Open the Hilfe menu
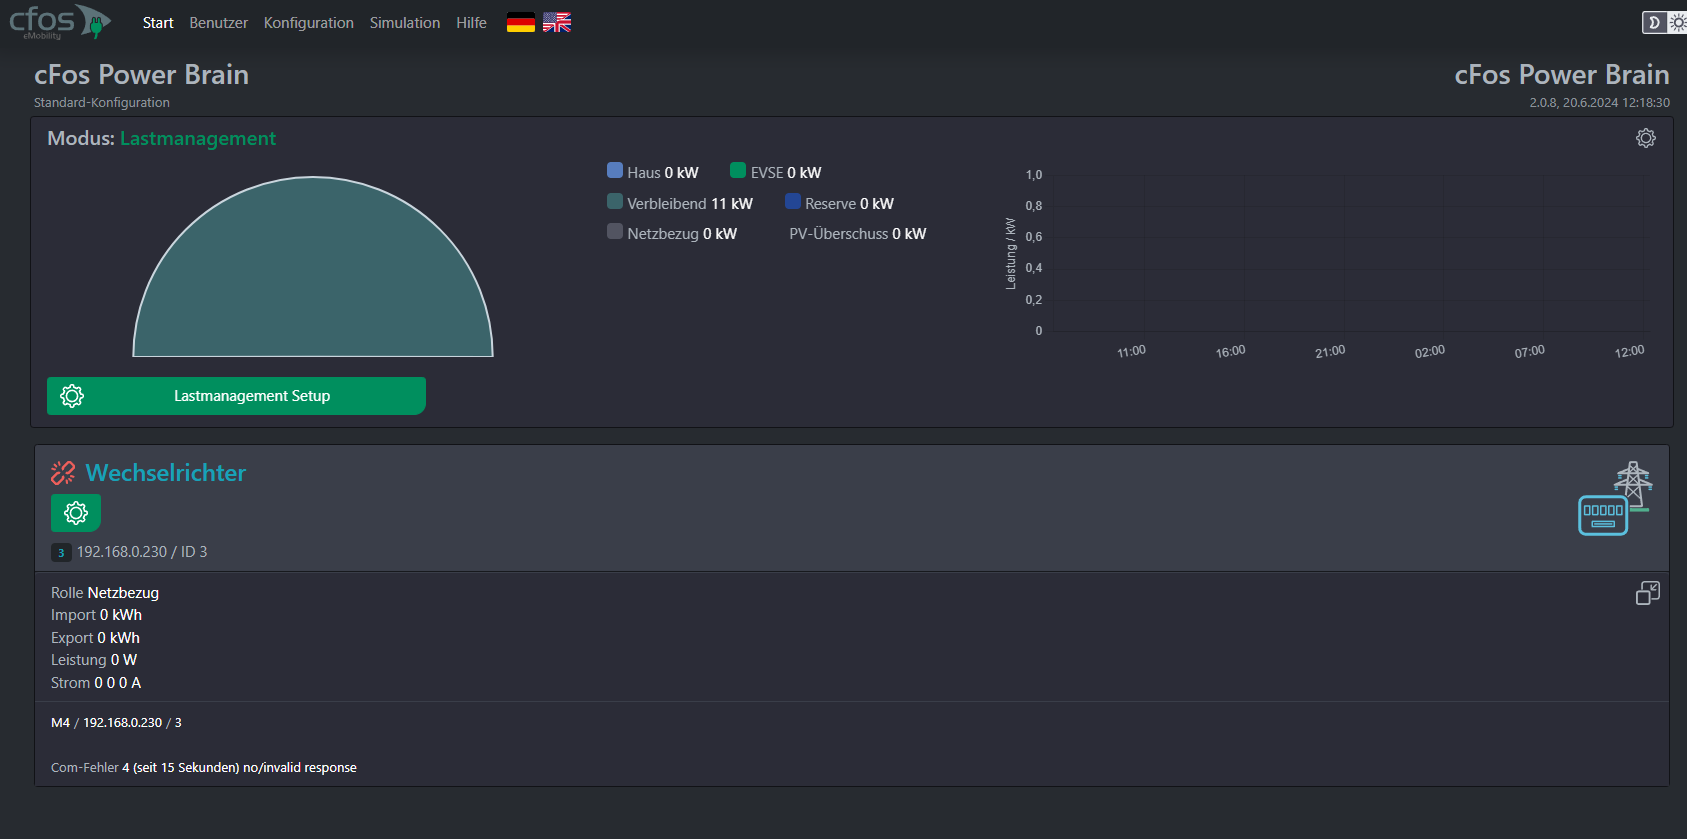Screen dimensions: 1687x839 [471, 23]
